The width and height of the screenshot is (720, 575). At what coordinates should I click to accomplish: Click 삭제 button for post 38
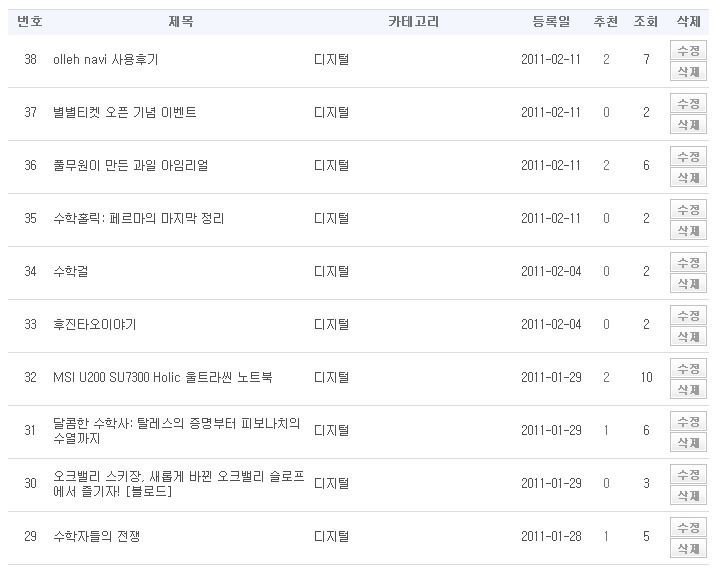(x=688, y=71)
